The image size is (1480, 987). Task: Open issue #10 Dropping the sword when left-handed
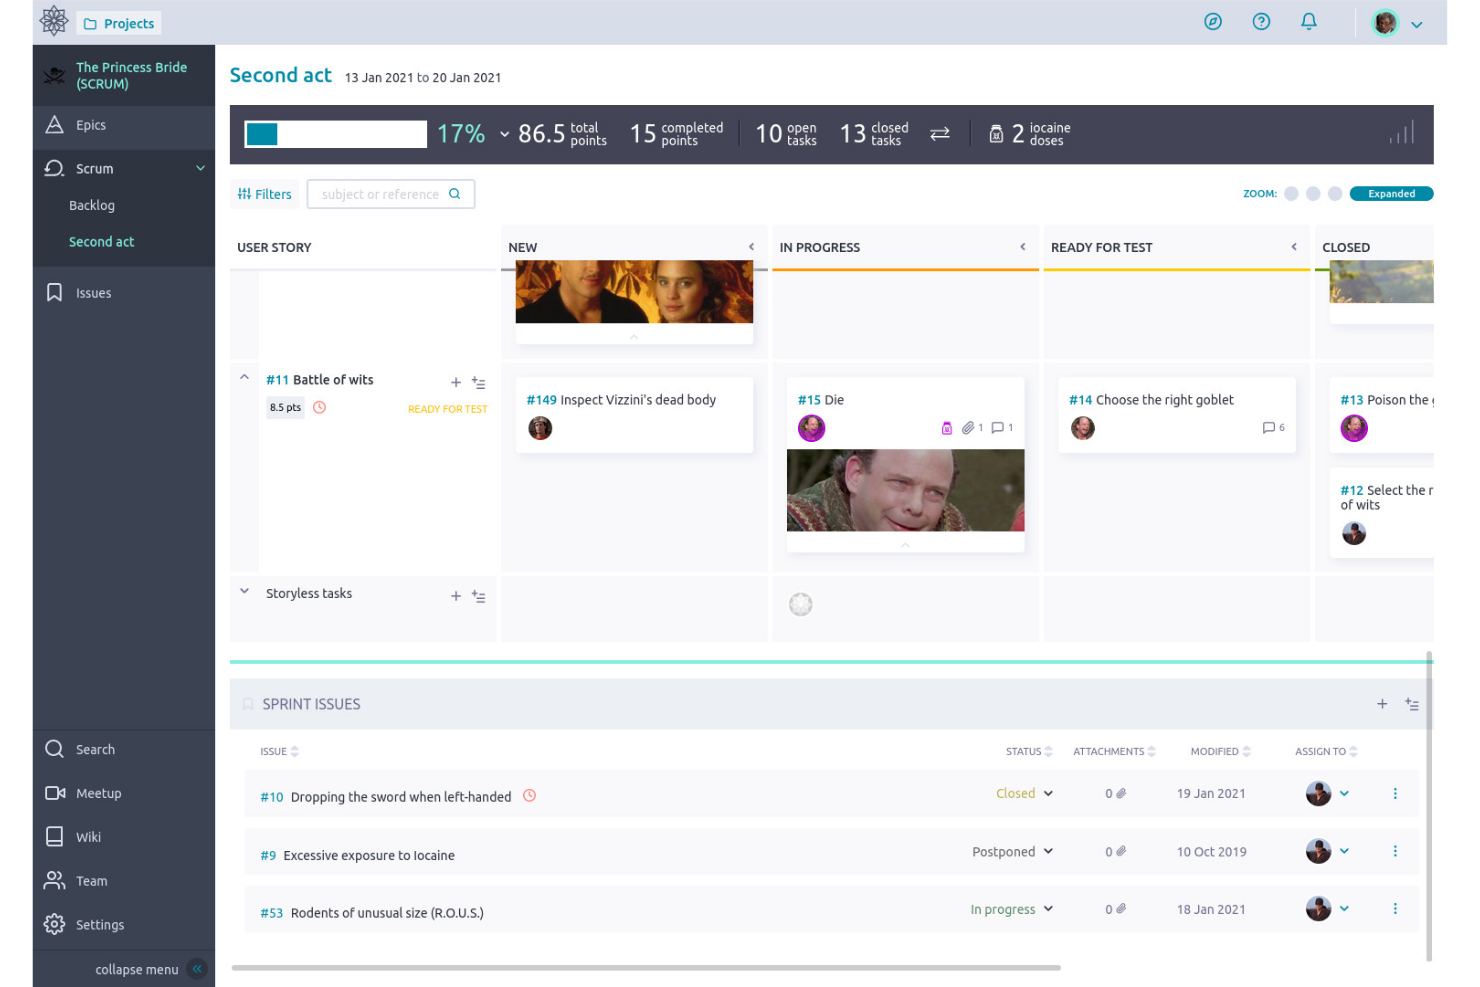(x=385, y=797)
